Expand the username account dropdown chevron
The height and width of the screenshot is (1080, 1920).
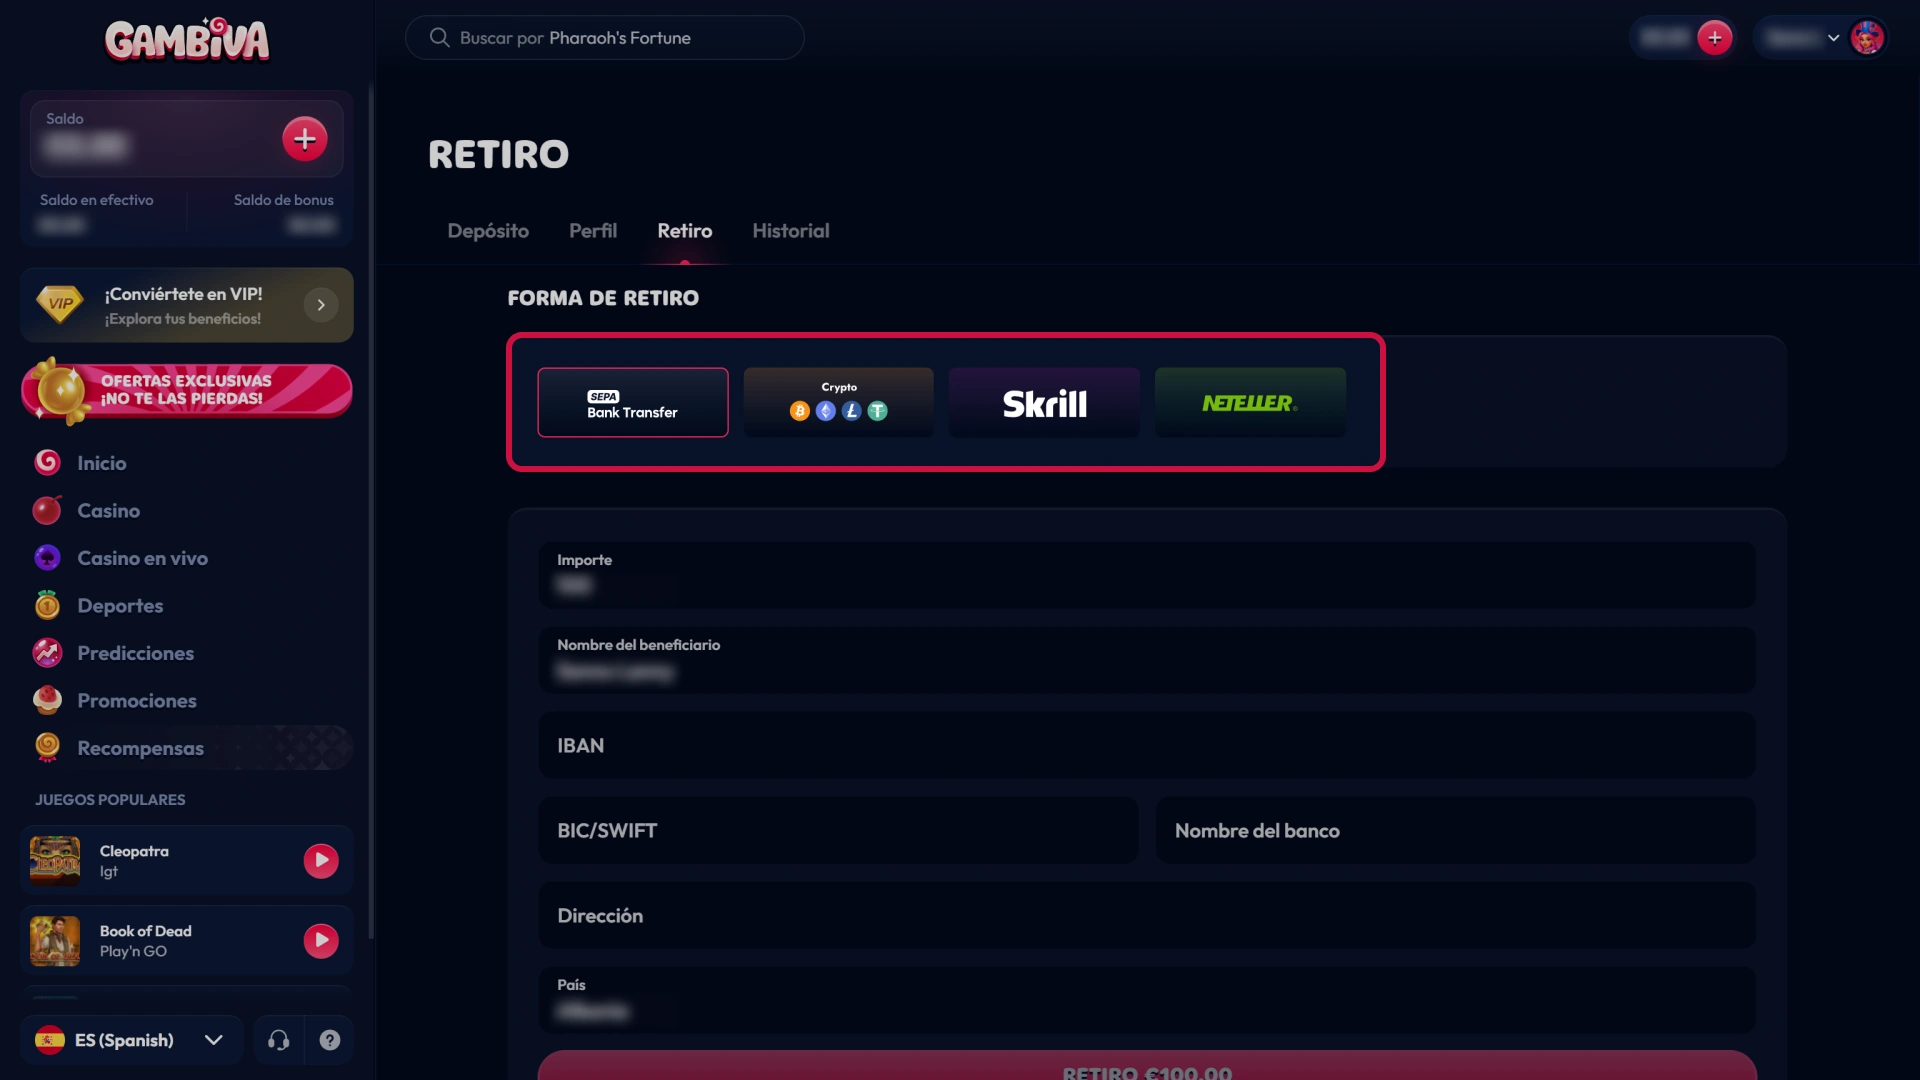coord(1833,38)
